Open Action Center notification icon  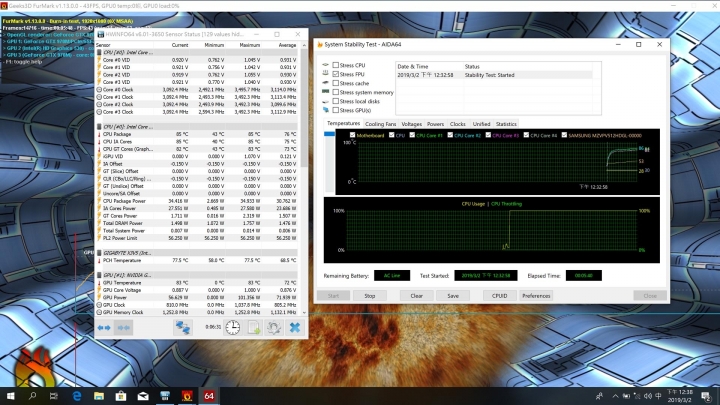click(707, 396)
